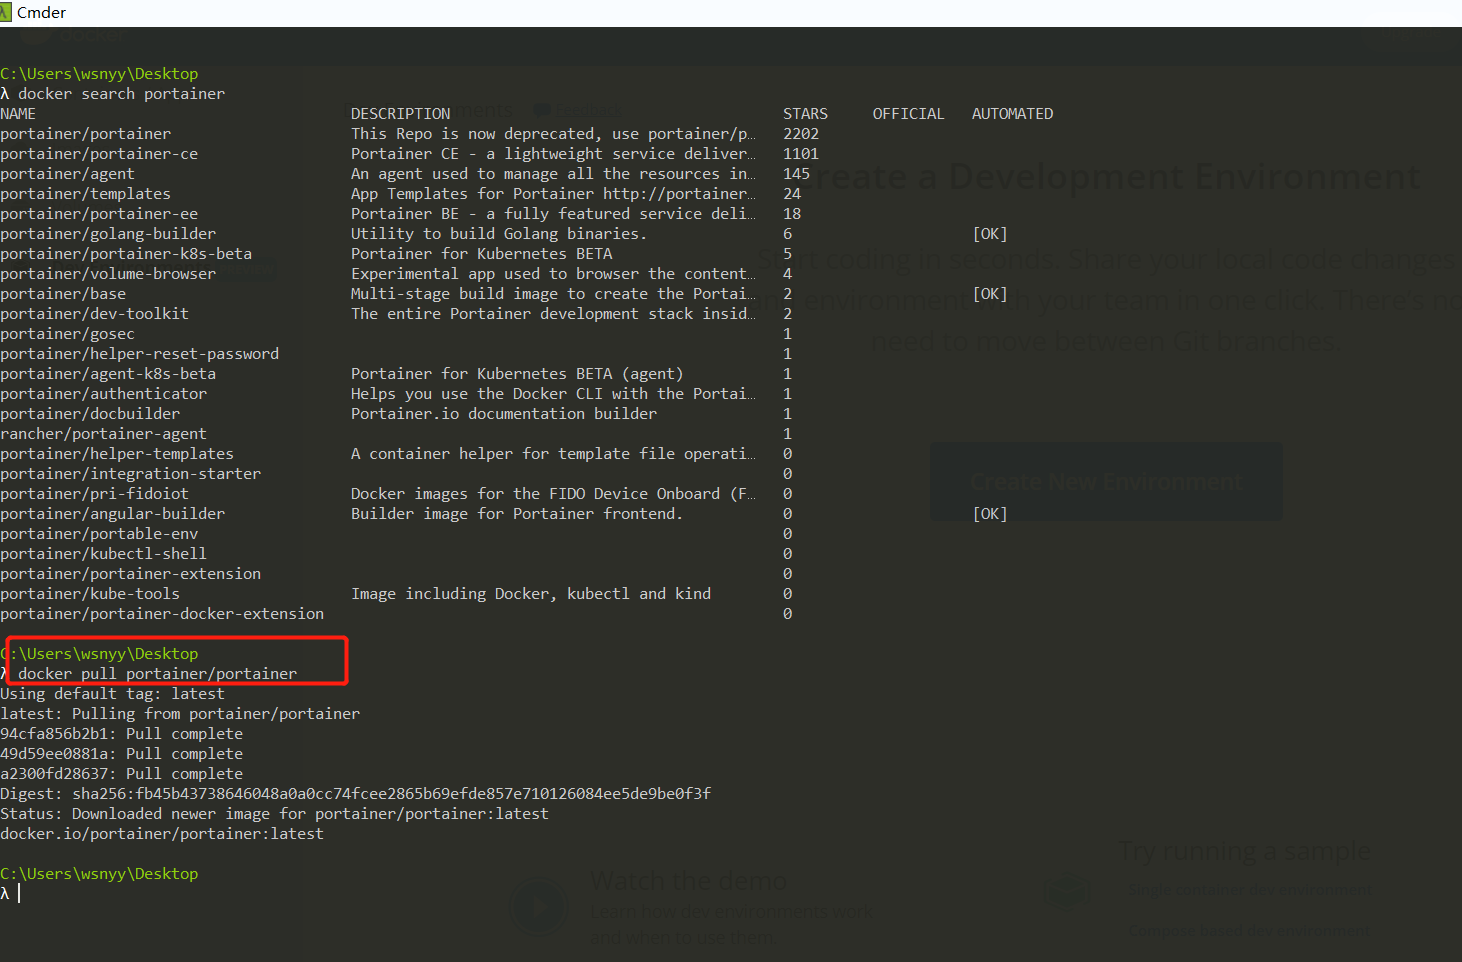Click the [OK] flag in portainer/base row
The image size is (1462, 962).
(990, 294)
